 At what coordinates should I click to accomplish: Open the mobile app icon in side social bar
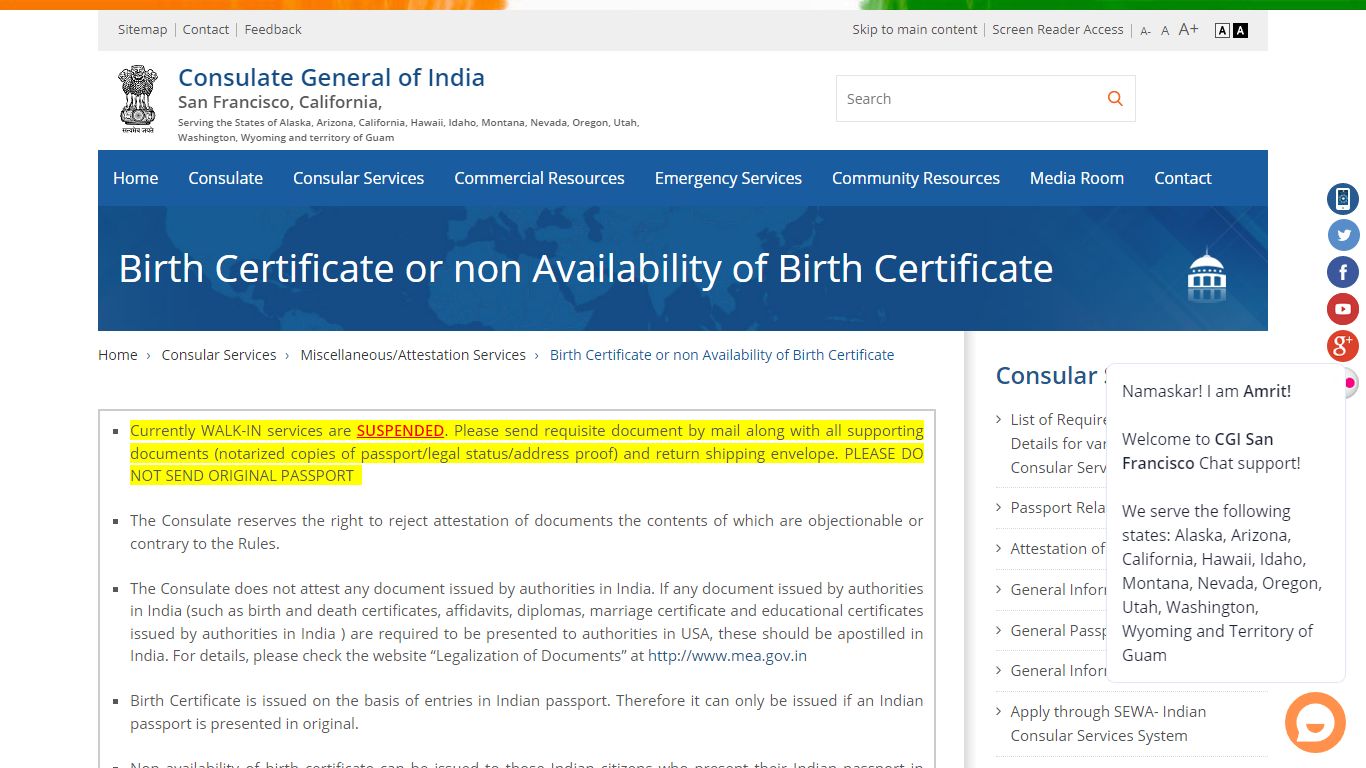coord(1343,199)
